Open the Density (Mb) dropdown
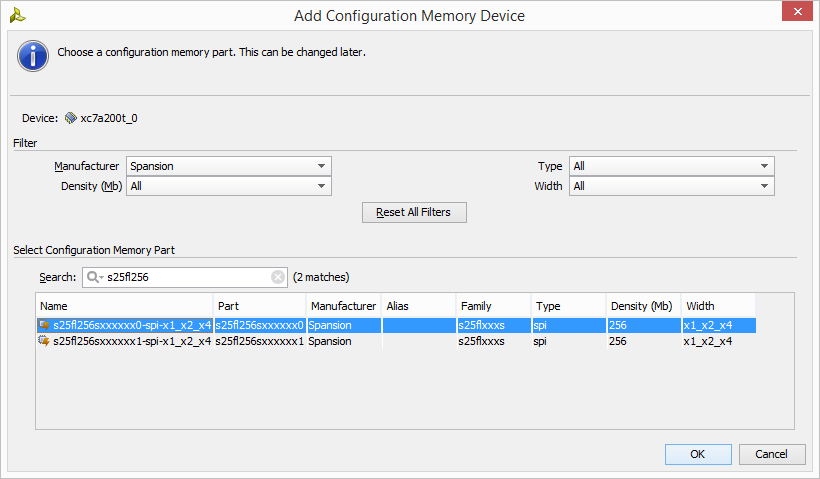The height and width of the screenshot is (479, 820). coord(229,186)
